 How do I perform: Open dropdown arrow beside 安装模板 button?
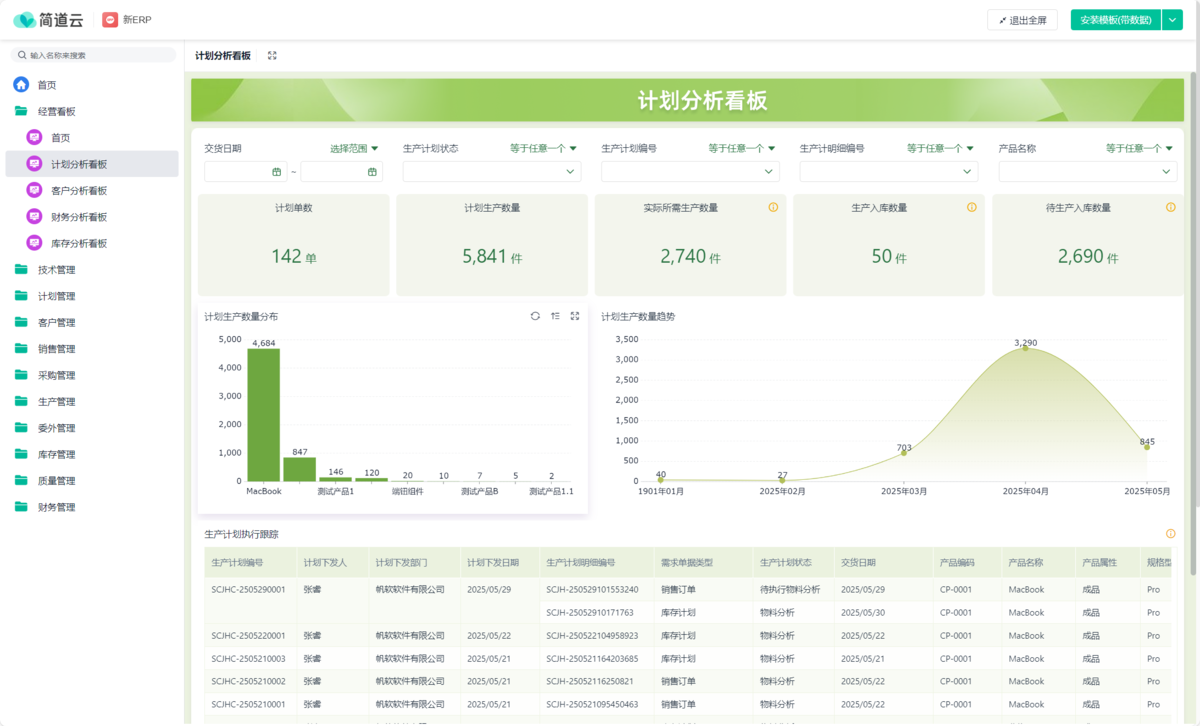pyautogui.click(x=1173, y=20)
